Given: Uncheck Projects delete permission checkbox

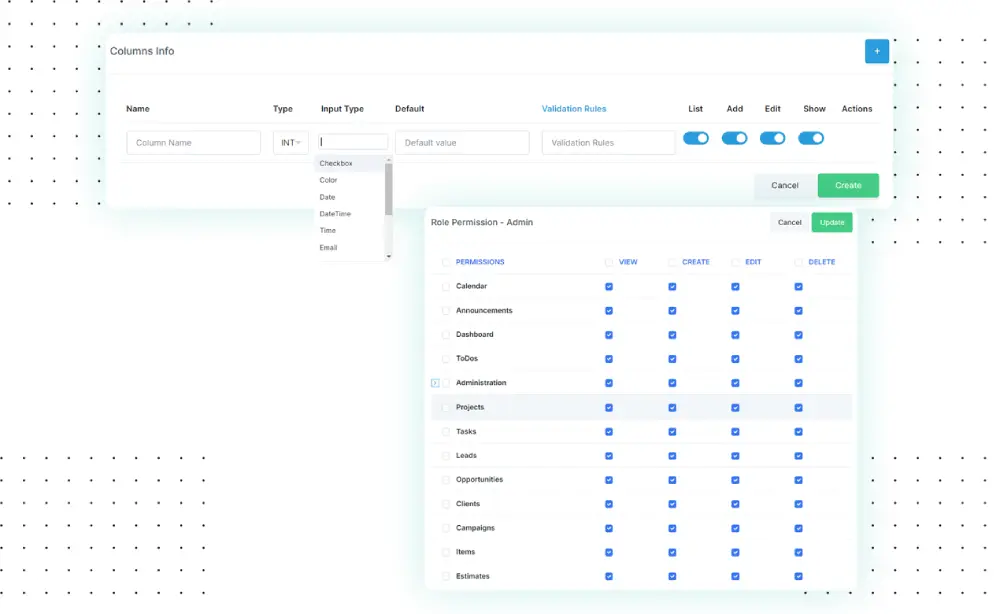Looking at the screenshot, I should pos(798,408).
